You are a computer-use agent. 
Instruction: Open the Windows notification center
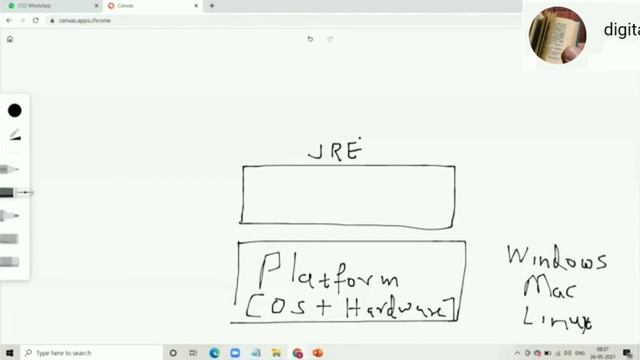tap(627, 353)
